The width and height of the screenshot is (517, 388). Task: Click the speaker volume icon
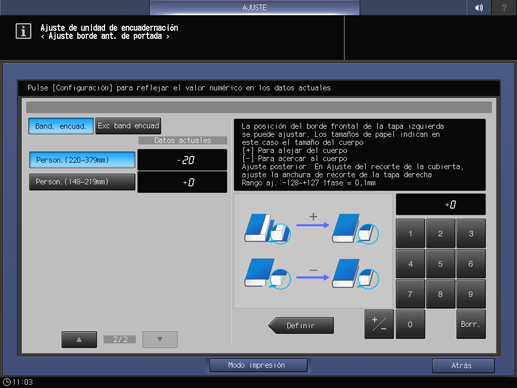point(479,7)
